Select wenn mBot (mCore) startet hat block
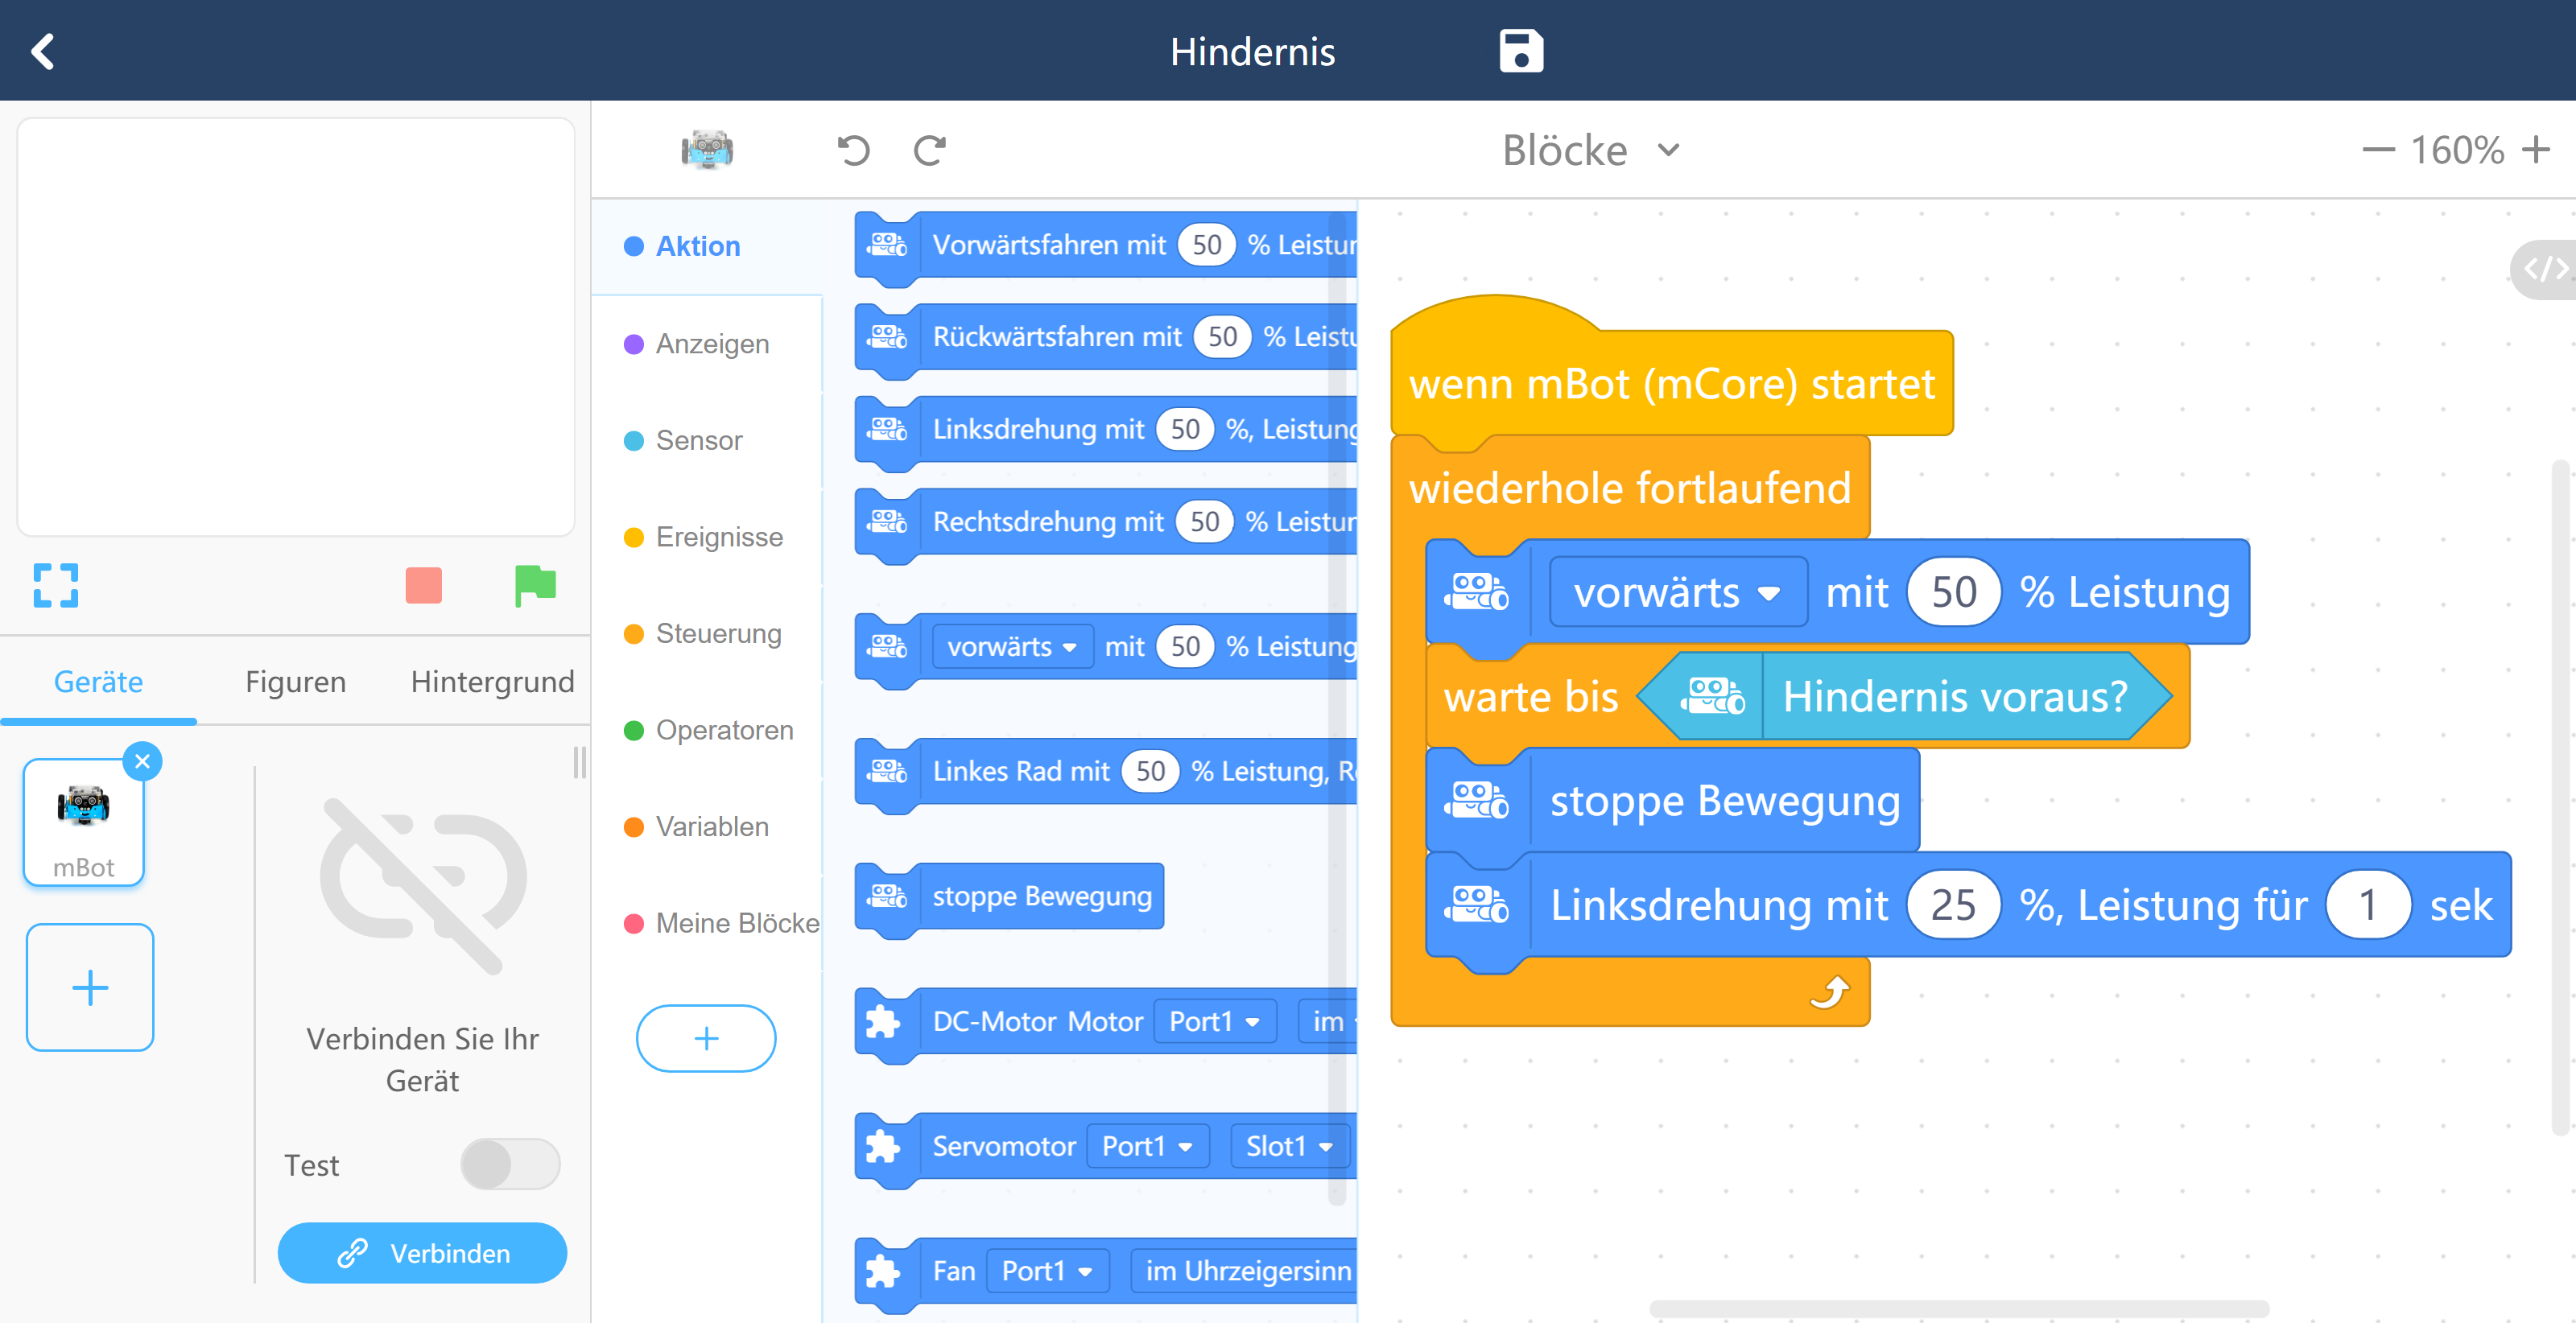Viewport: 2576px width, 1323px height. 1671,383
